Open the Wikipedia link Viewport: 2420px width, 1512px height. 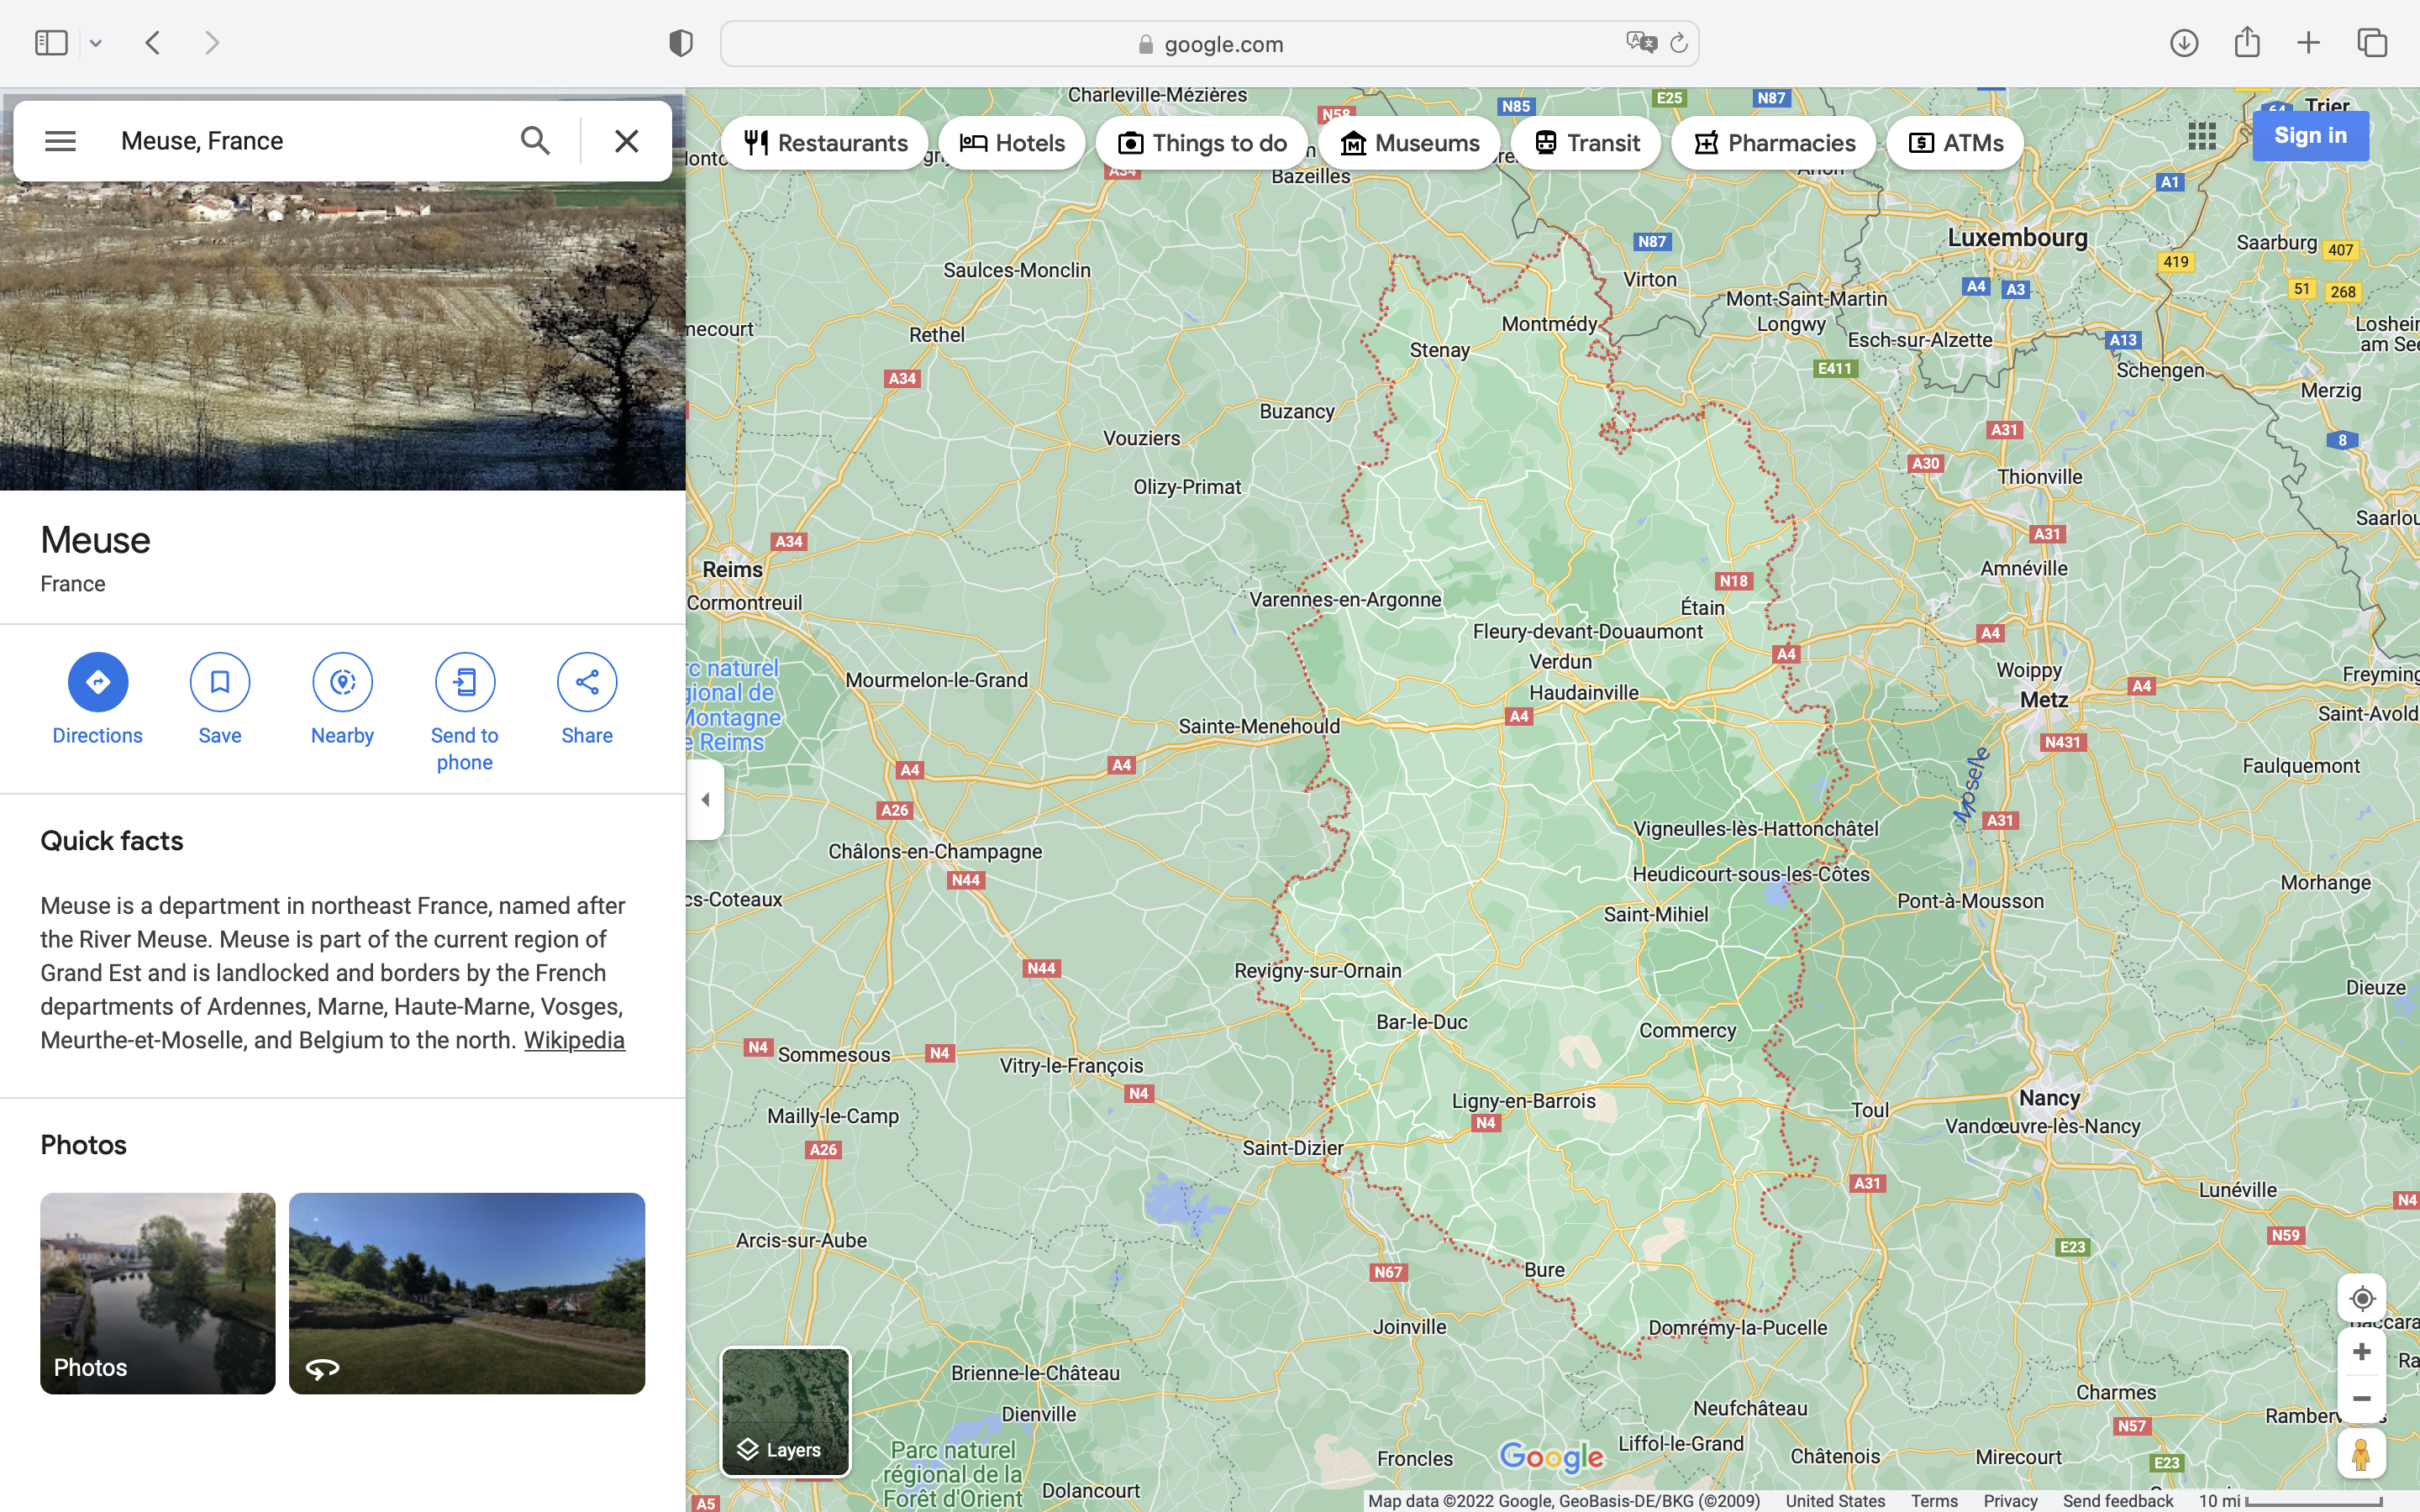pyautogui.click(x=574, y=1040)
